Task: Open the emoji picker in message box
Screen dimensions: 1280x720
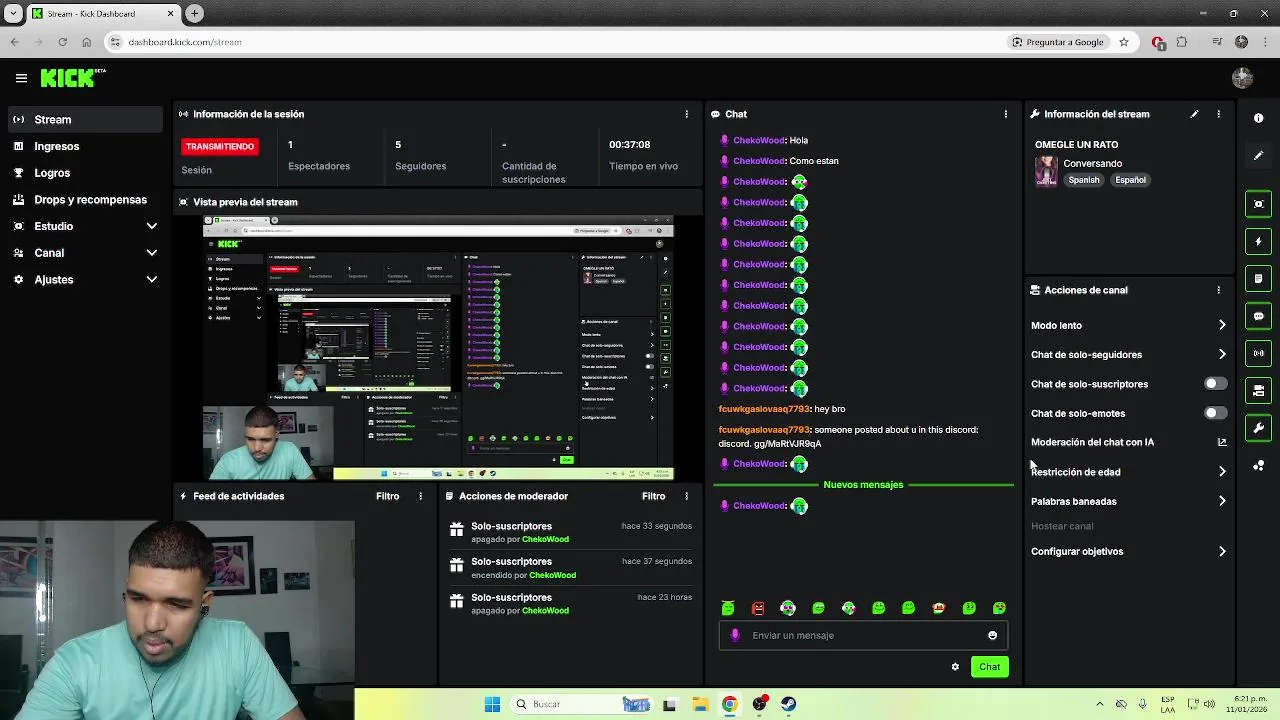Action: [992, 635]
